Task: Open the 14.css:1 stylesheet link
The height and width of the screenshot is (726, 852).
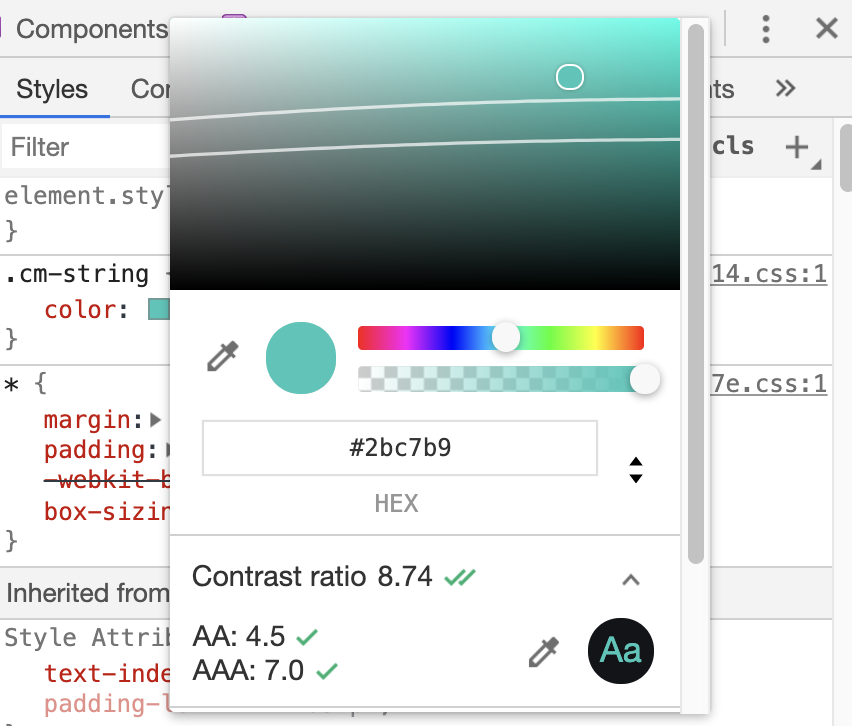Action: click(769, 273)
